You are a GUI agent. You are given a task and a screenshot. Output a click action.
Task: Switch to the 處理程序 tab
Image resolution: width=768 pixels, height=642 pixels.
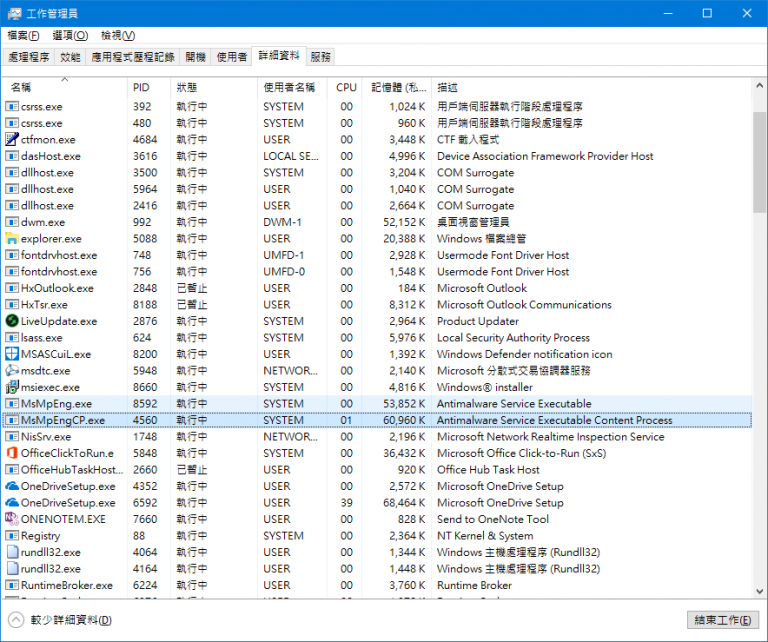coord(29,57)
